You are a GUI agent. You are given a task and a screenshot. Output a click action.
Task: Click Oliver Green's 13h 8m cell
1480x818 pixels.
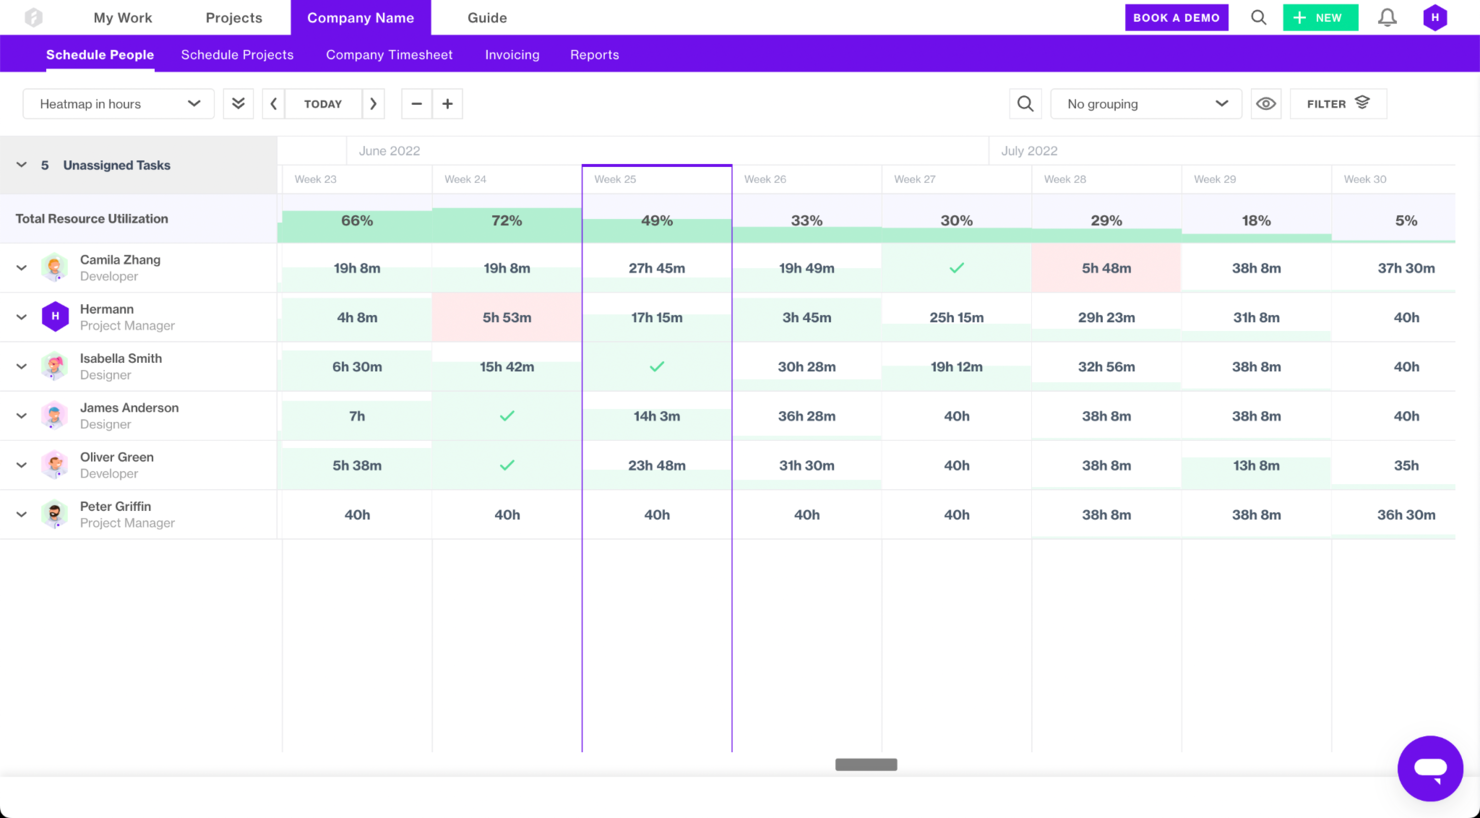click(1256, 465)
